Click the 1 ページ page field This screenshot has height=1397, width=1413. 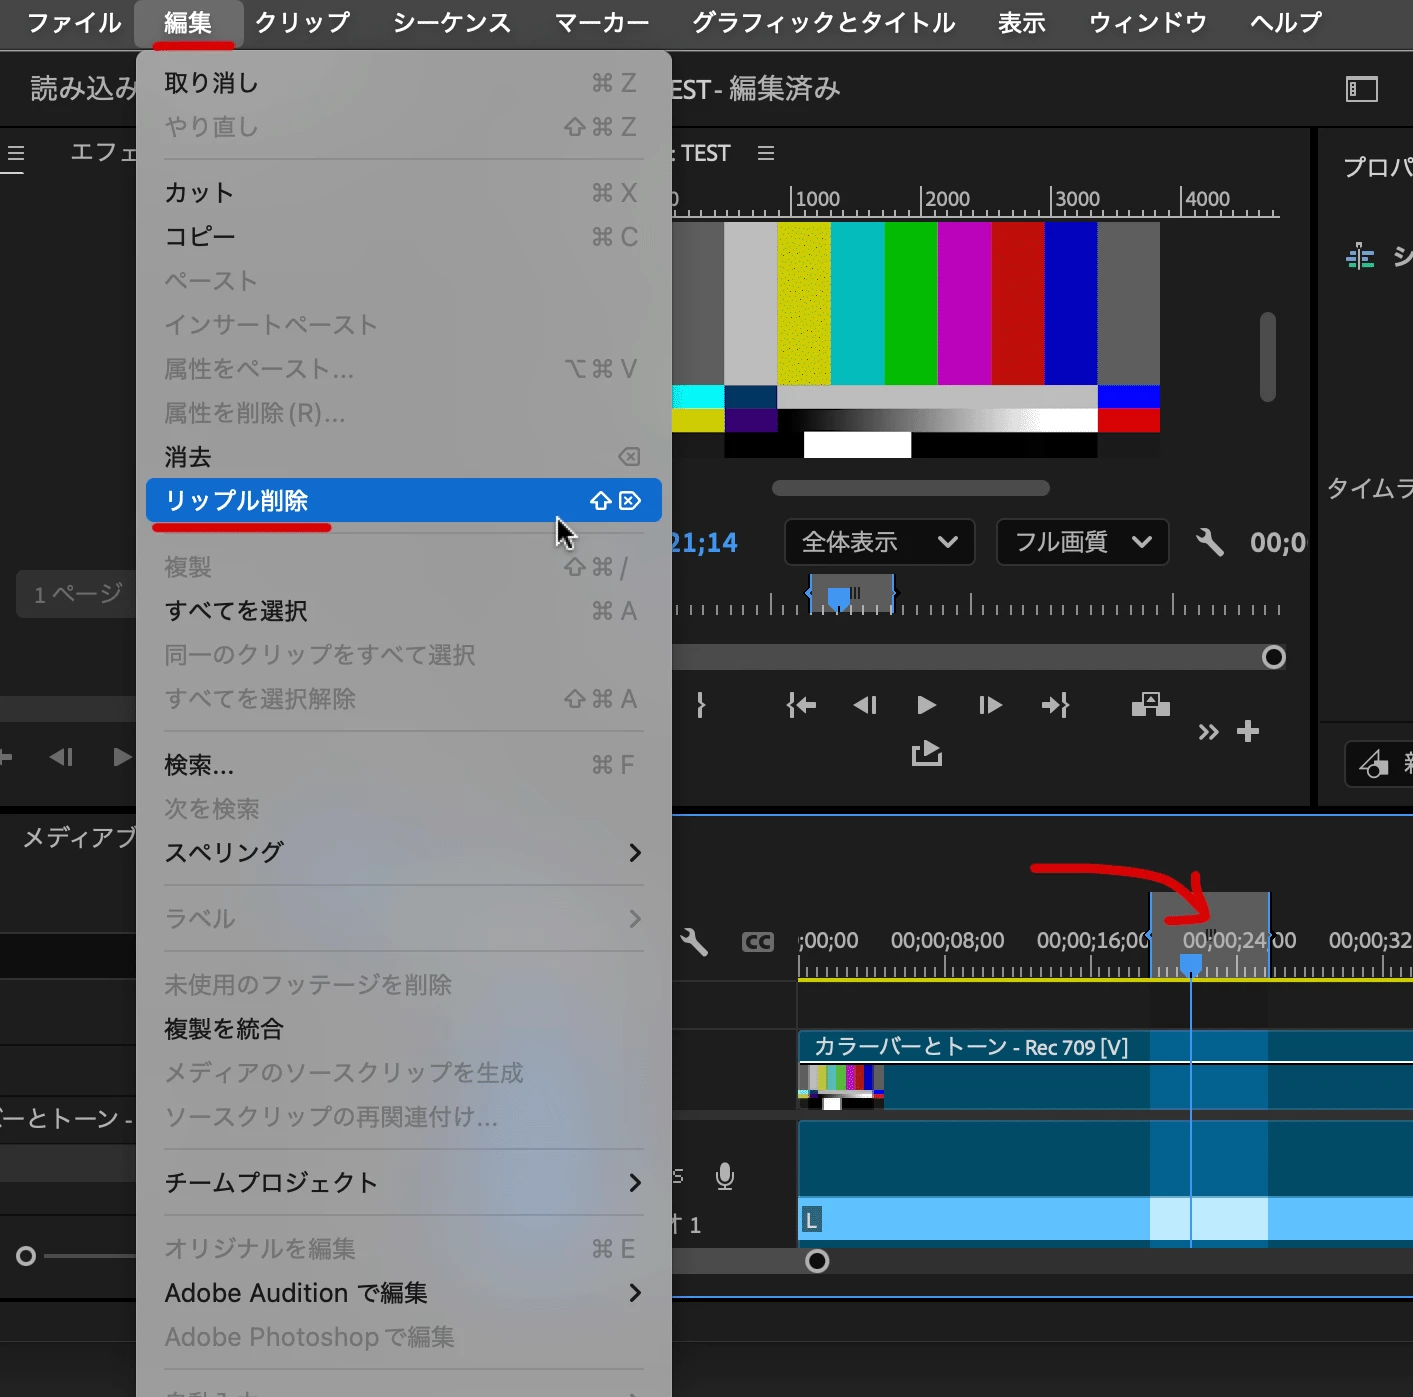pos(76,594)
